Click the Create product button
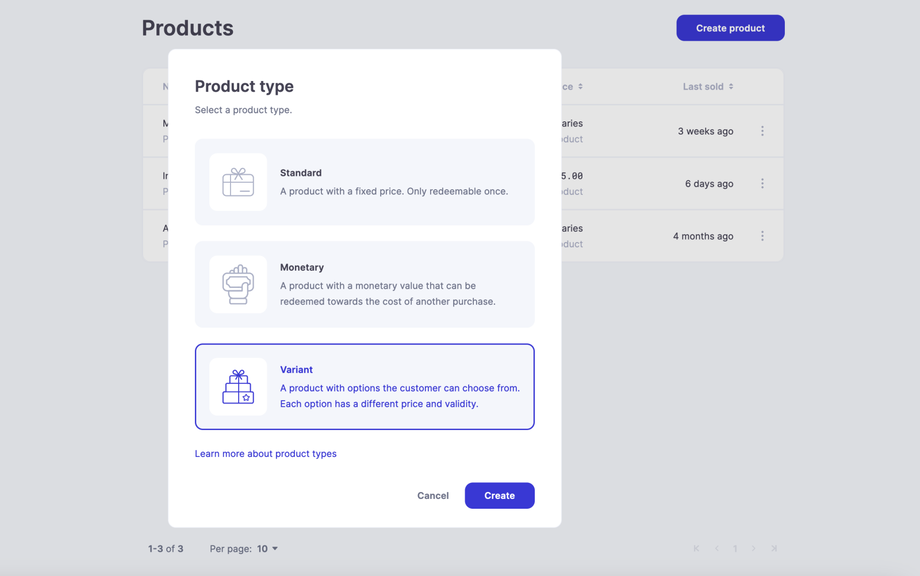920x576 pixels. [x=730, y=28]
